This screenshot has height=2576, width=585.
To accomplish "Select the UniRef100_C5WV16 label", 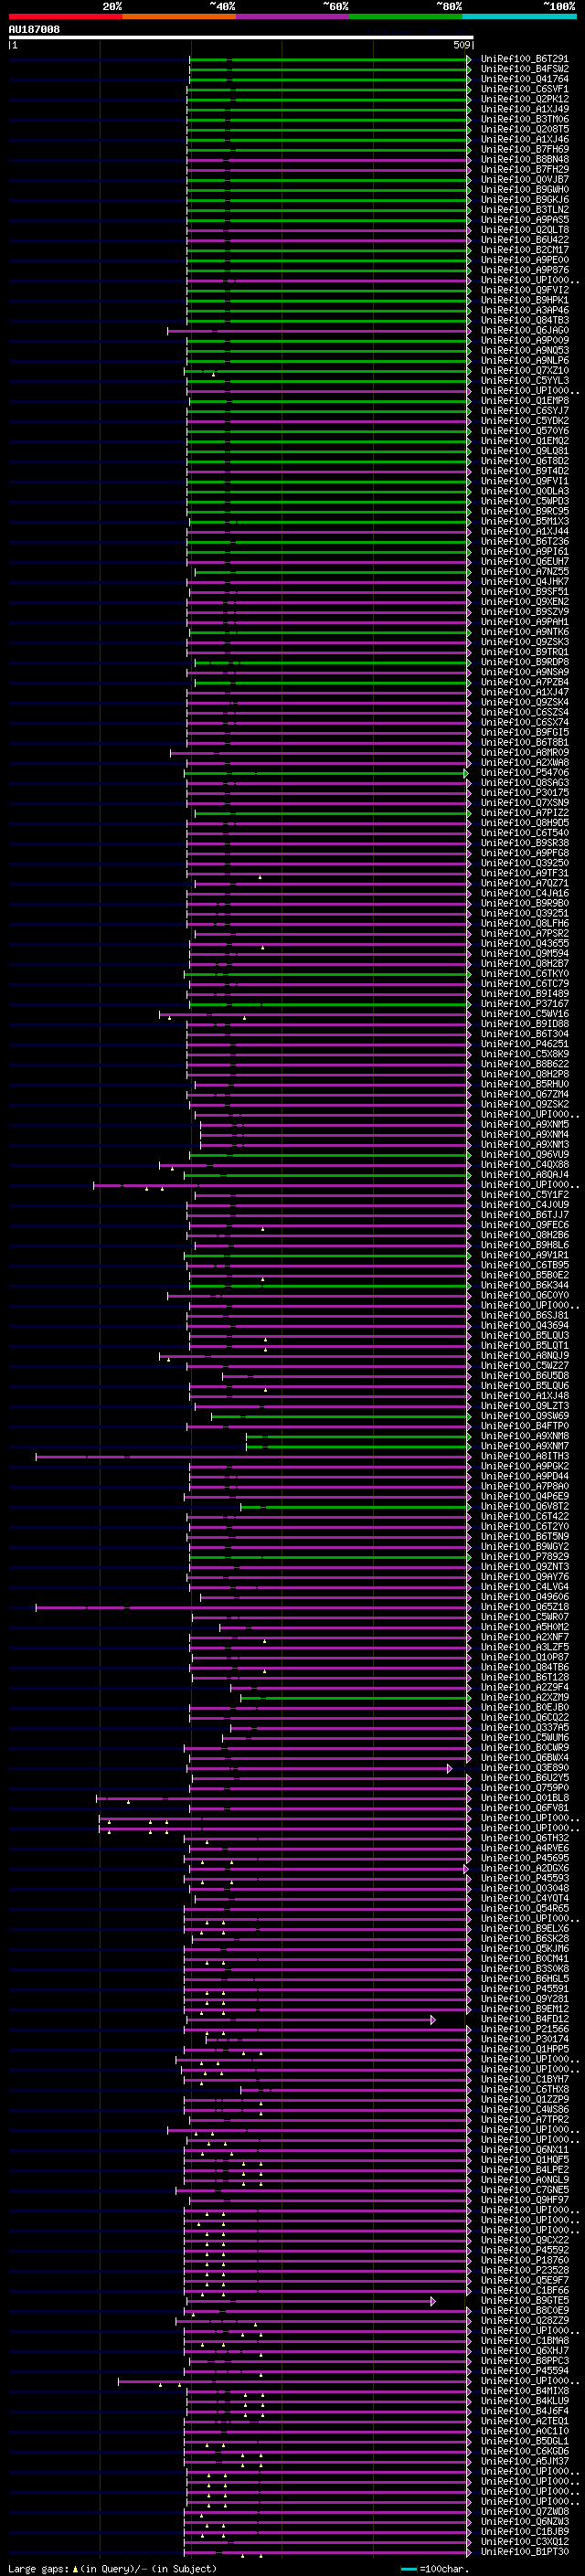I will (x=524, y=1014).
